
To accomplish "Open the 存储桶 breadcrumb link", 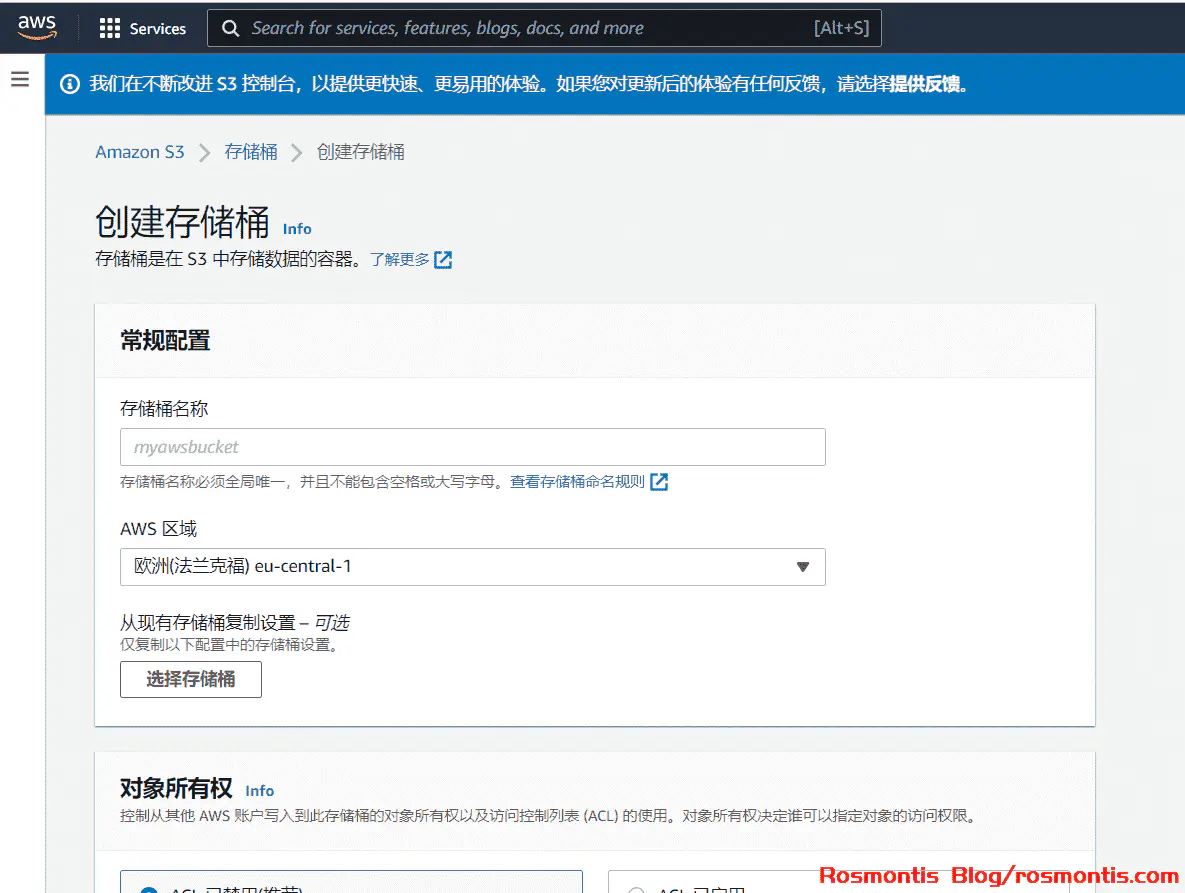I will pyautogui.click(x=251, y=152).
